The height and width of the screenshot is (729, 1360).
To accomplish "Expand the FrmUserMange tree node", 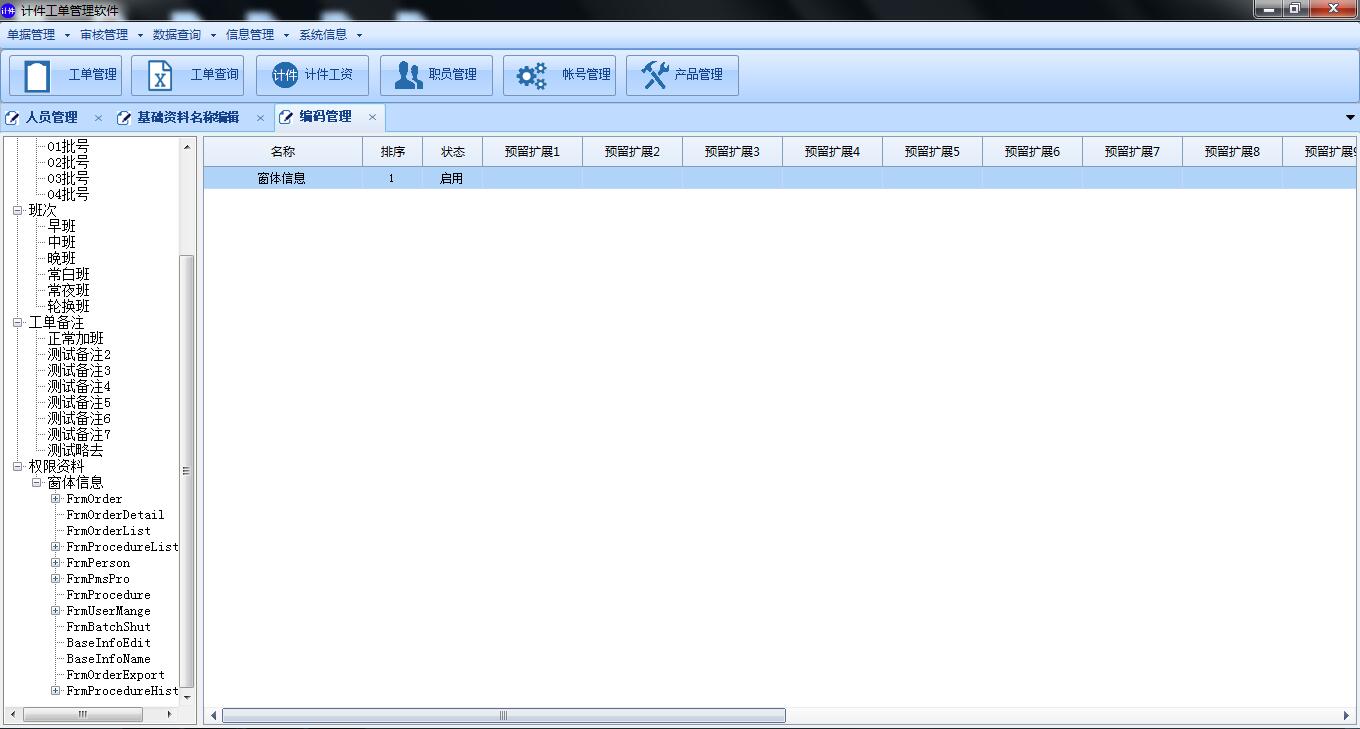I will pos(56,611).
